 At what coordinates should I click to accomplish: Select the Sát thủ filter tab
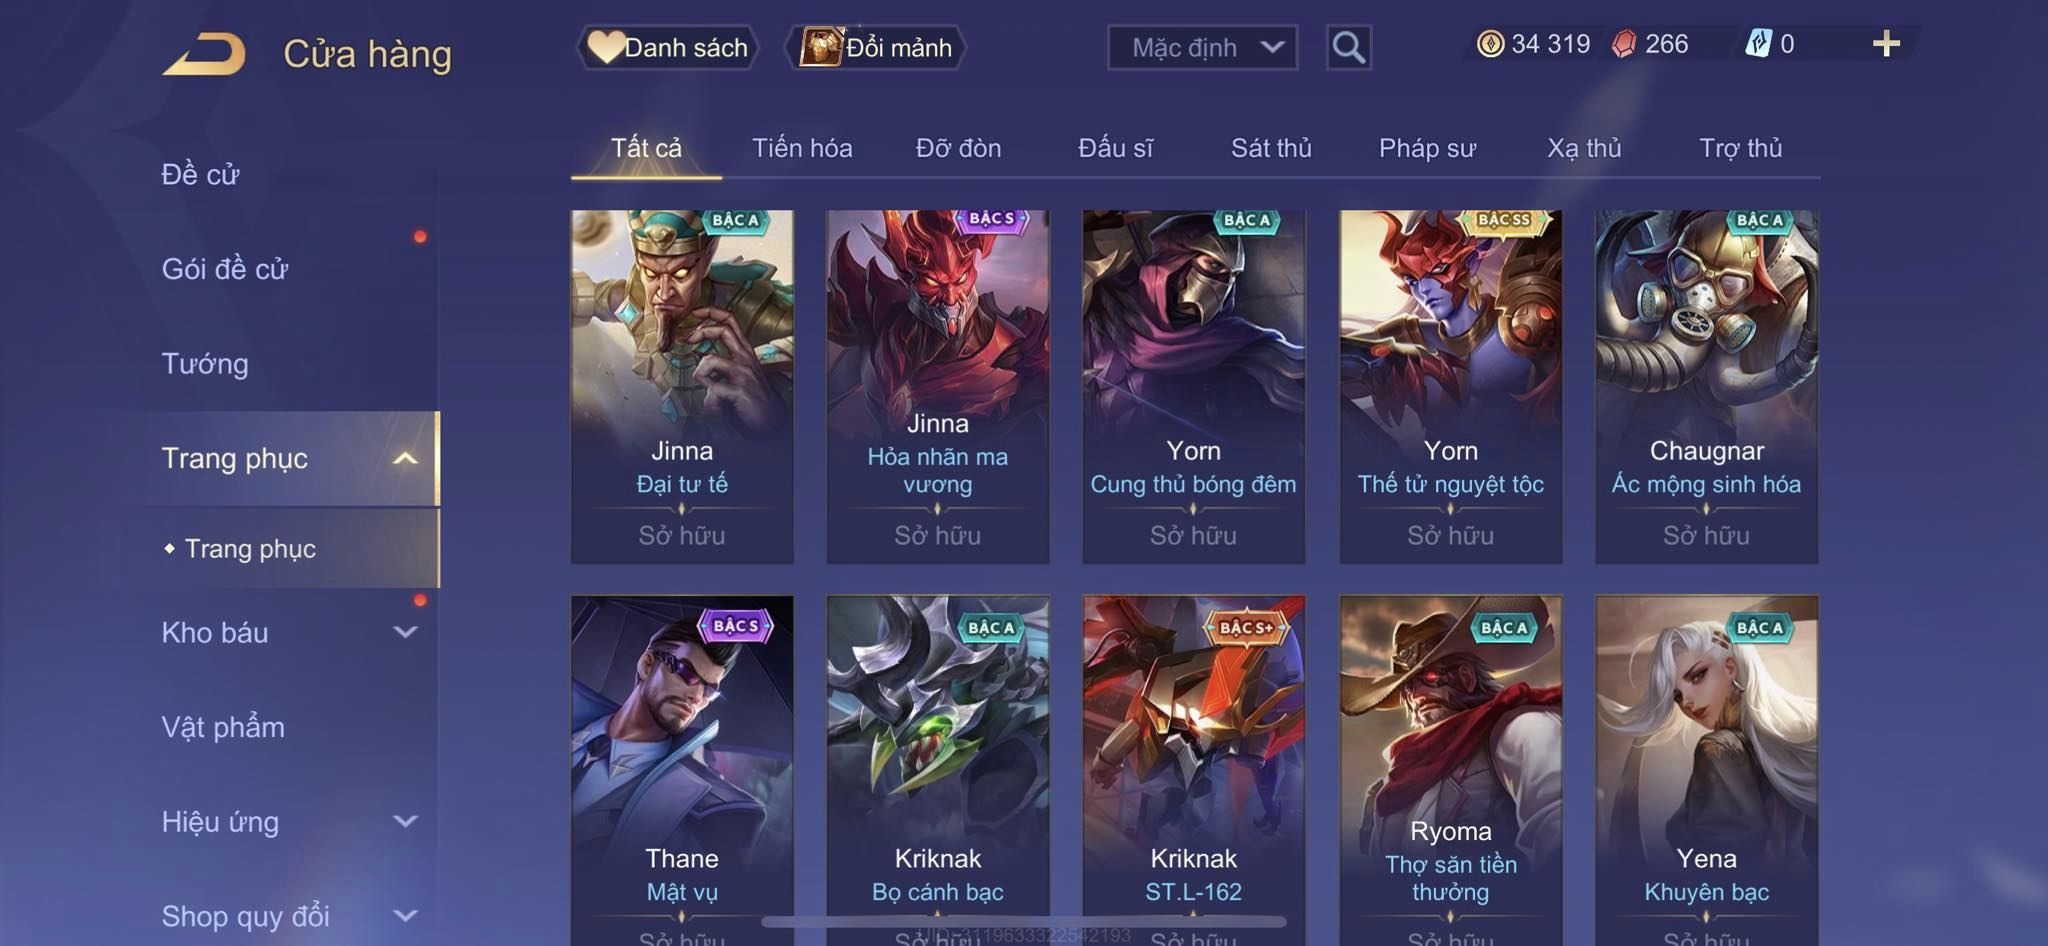(1271, 148)
